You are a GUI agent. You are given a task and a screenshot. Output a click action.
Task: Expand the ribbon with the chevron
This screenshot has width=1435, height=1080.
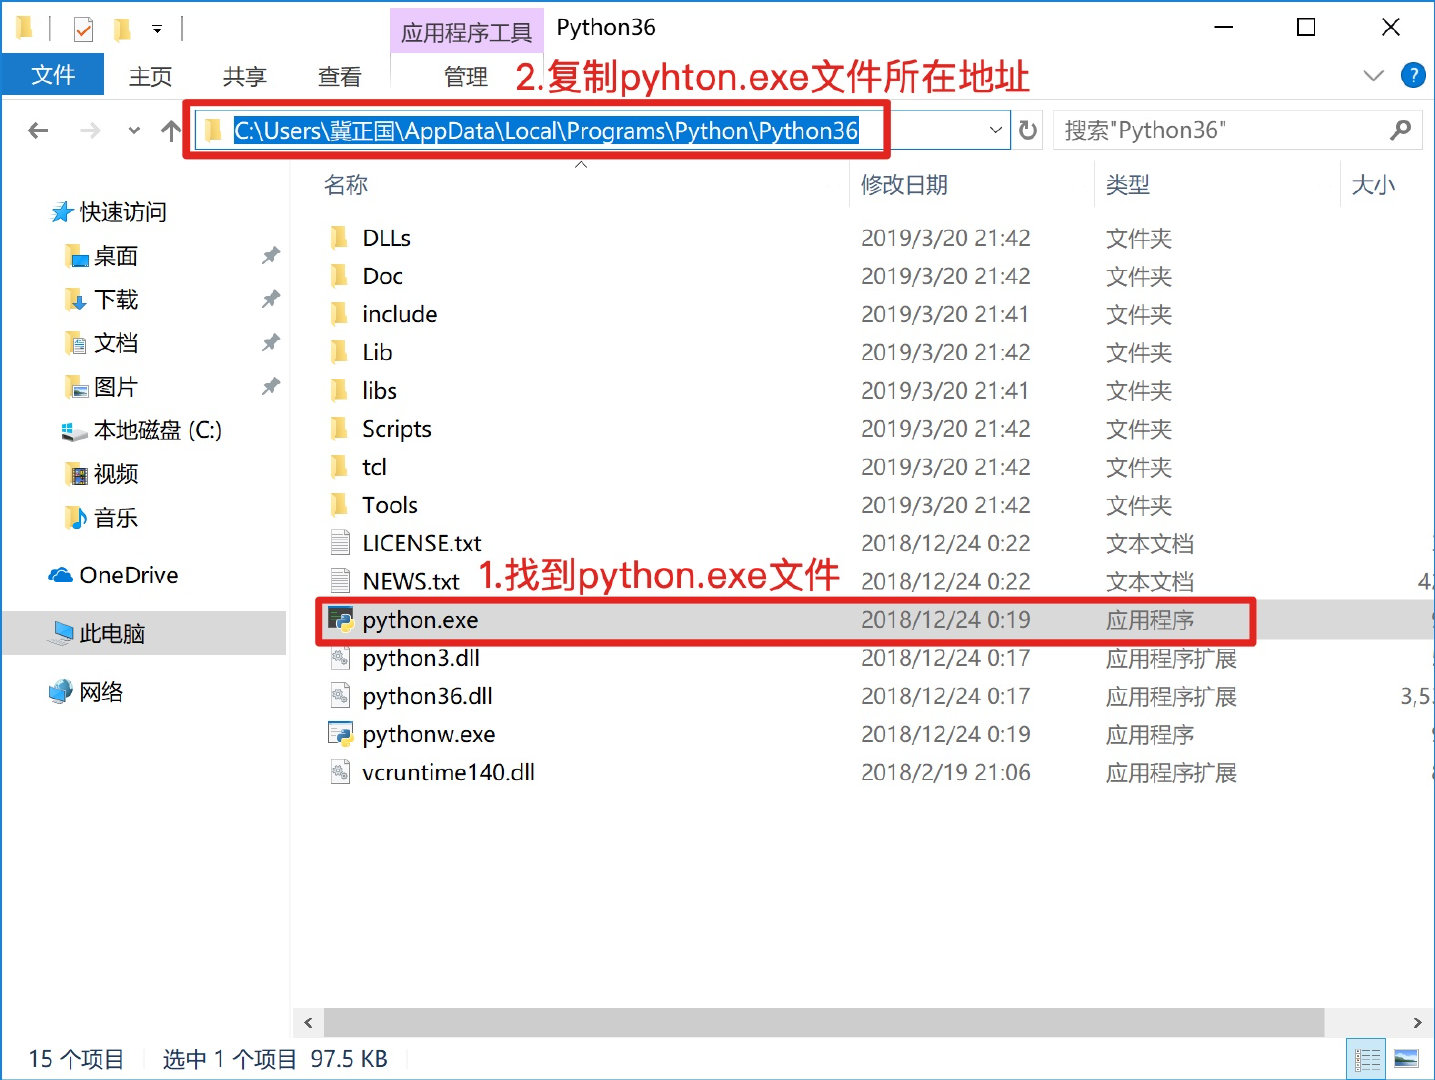(1373, 76)
